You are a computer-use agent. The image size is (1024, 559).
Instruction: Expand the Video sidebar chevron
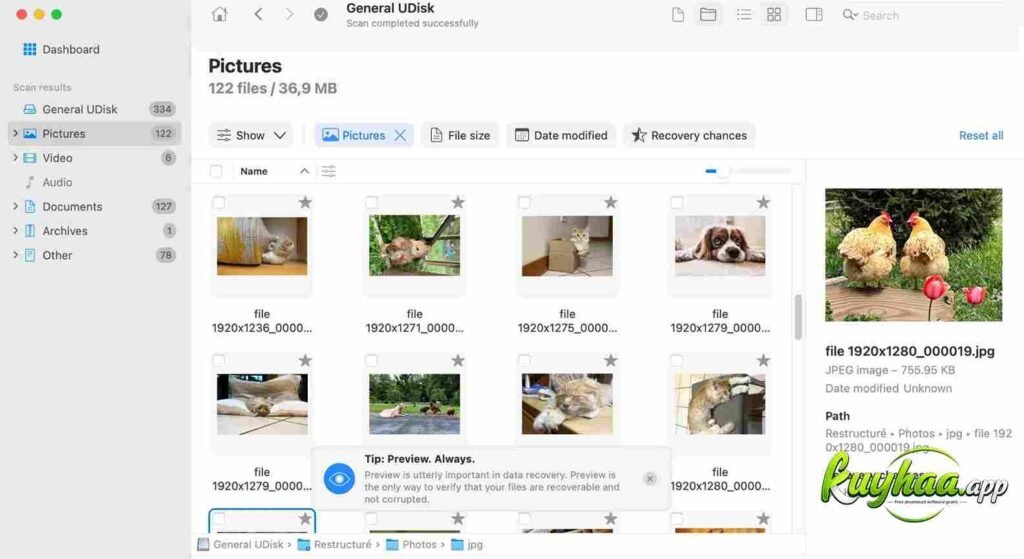15,157
